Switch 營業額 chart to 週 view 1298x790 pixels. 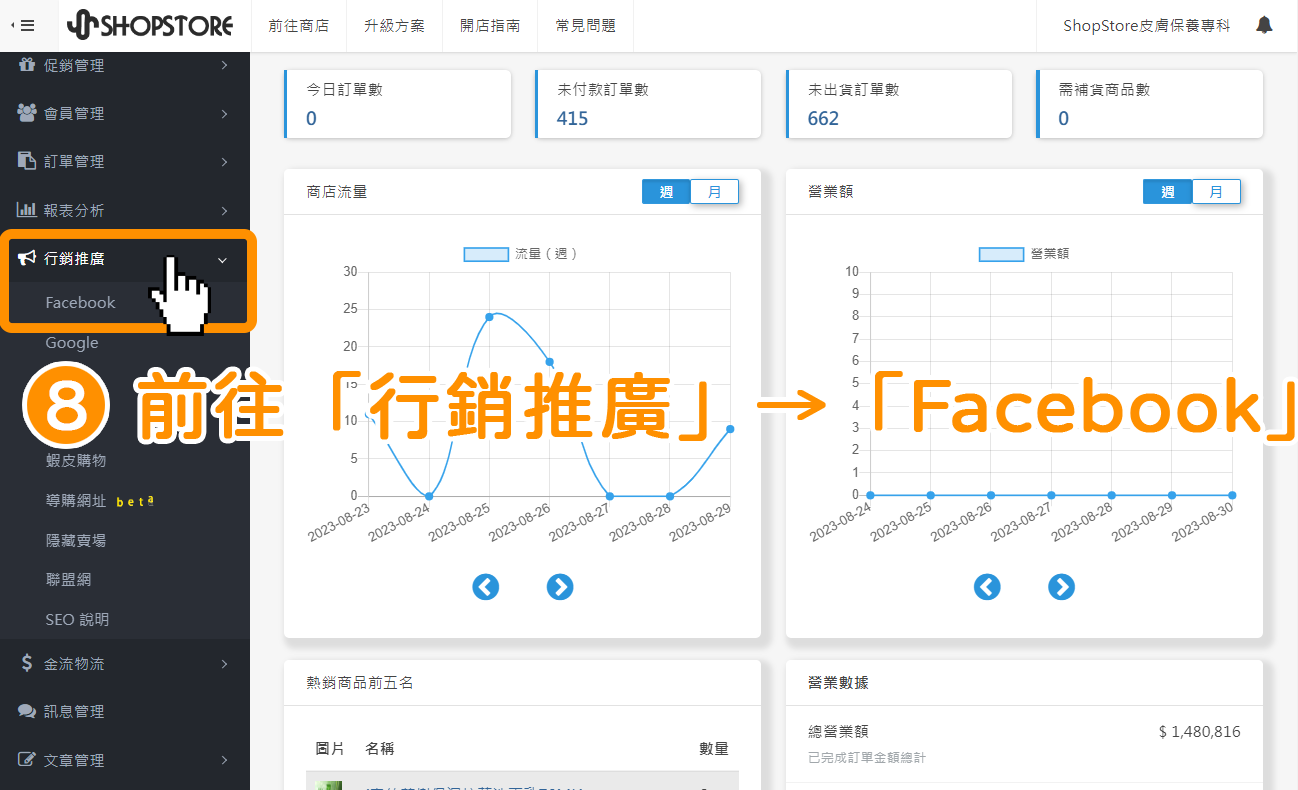1167,192
